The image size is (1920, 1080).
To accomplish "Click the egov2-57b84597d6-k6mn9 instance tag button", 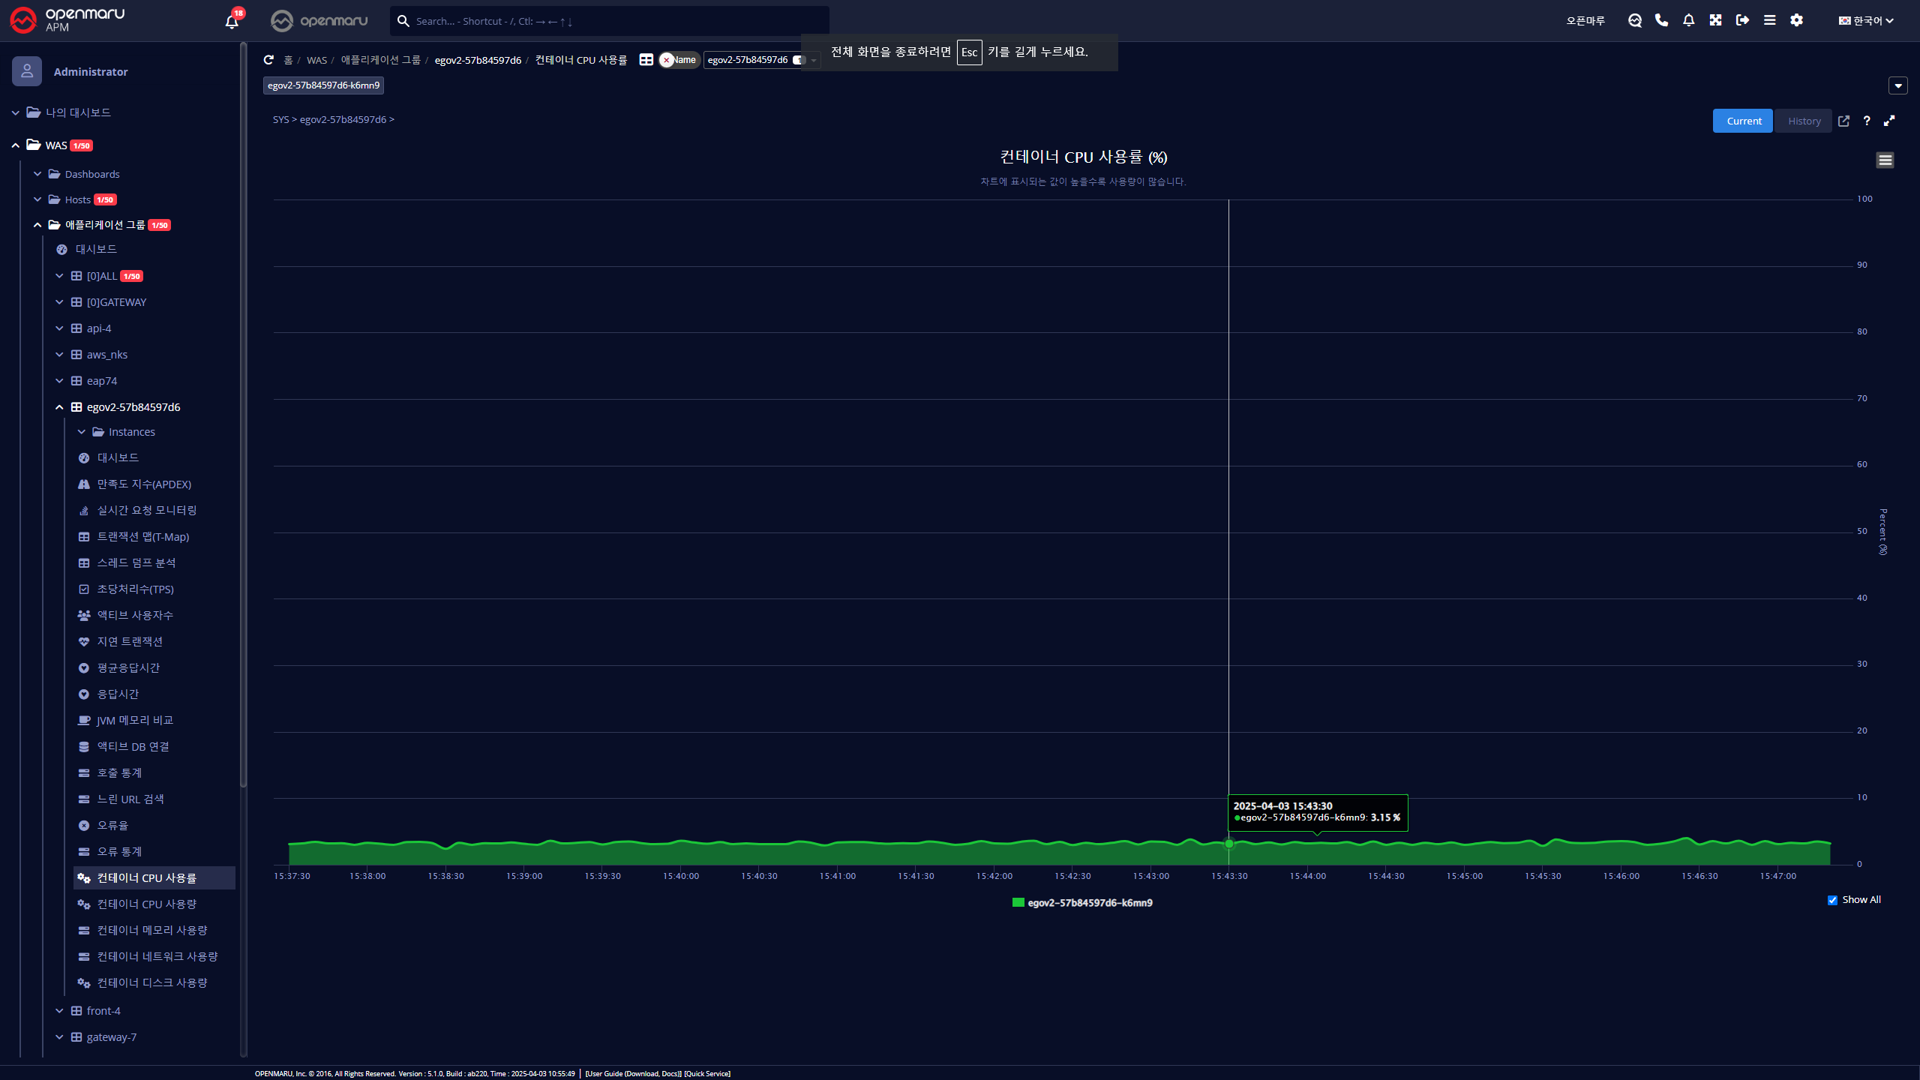I will (x=323, y=86).
